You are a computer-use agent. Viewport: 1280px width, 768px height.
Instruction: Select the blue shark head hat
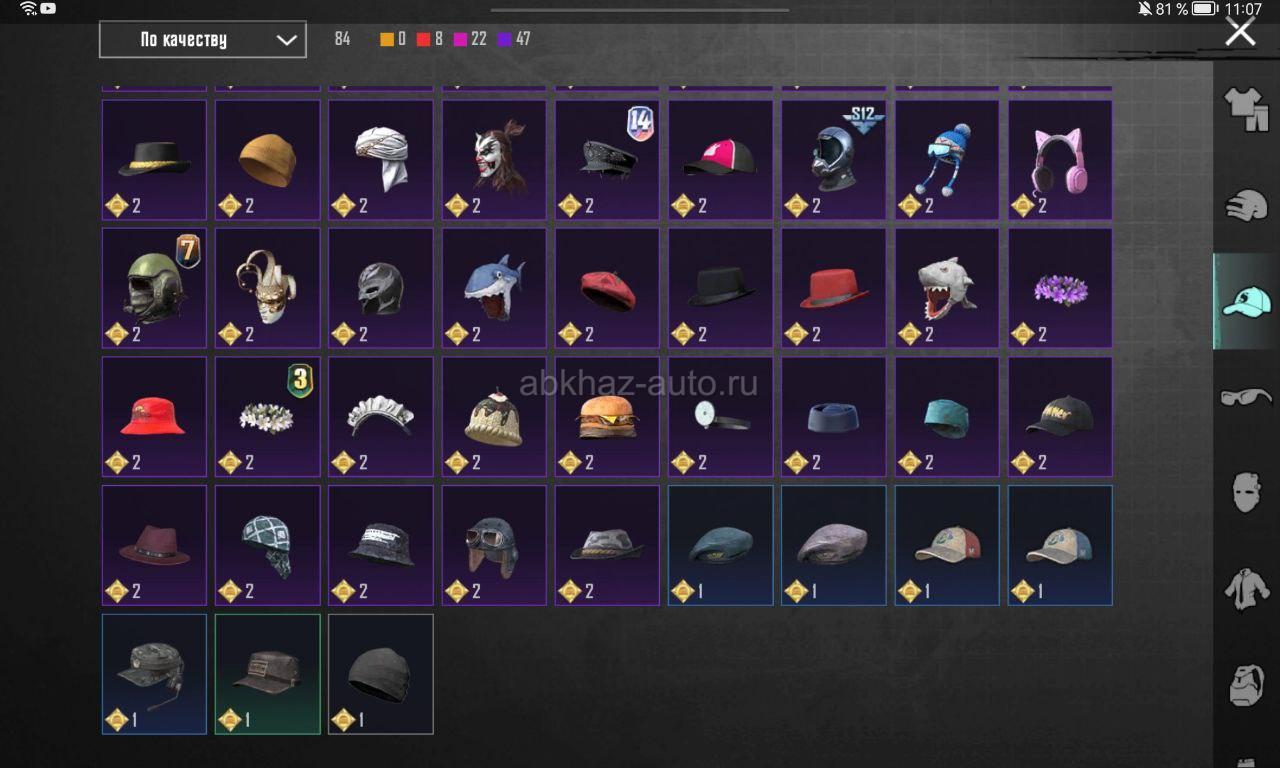pyautogui.click(x=494, y=288)
